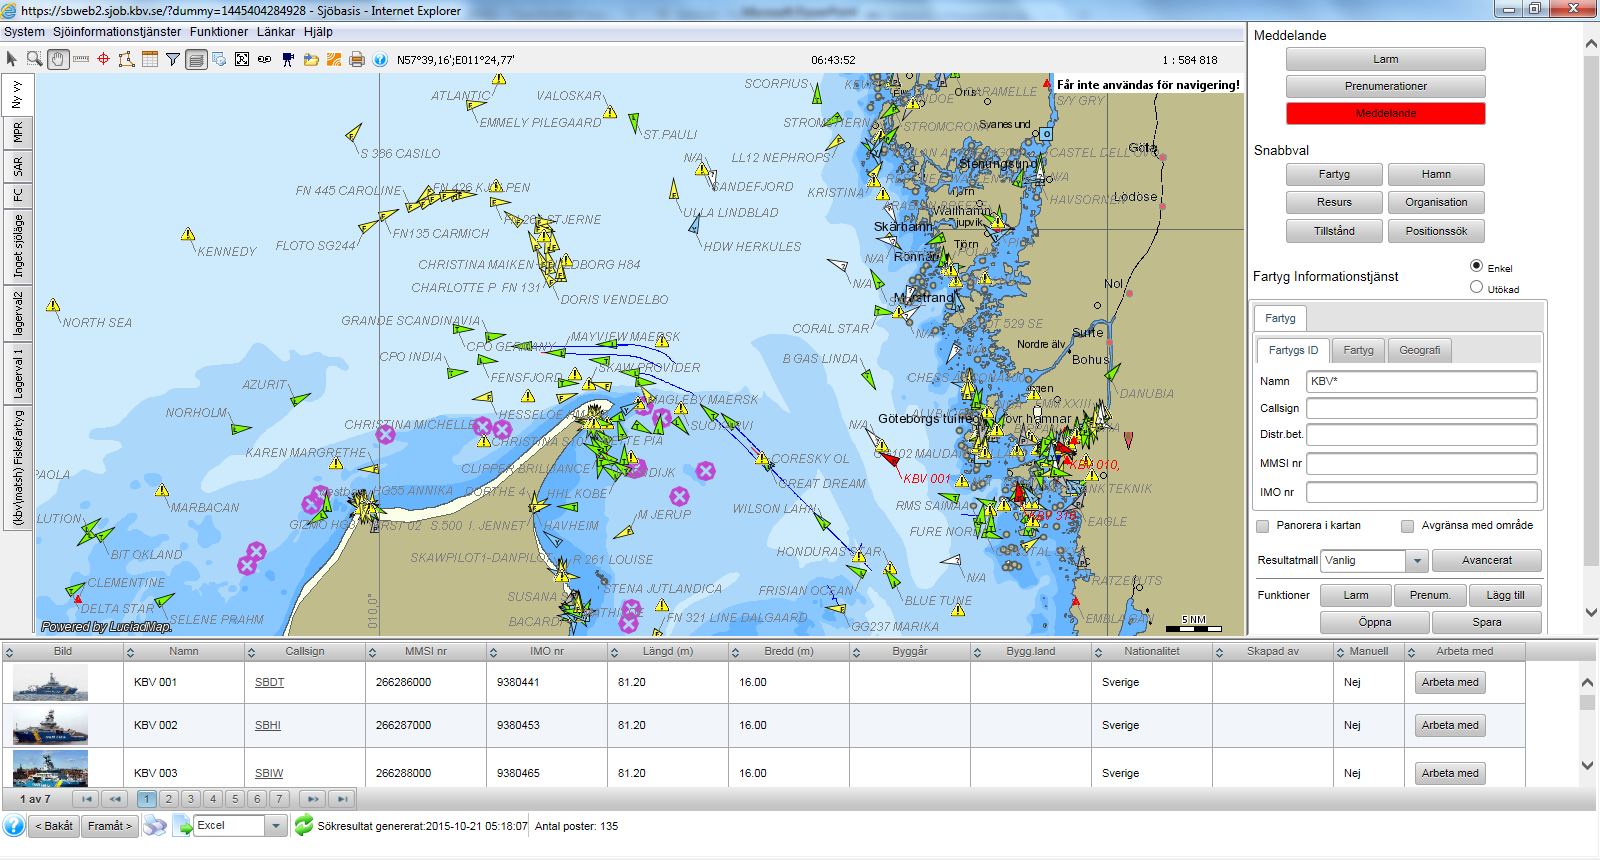Sort by MMSI nr column arrows
1600x860 pixels.
(x=372, y=652)
